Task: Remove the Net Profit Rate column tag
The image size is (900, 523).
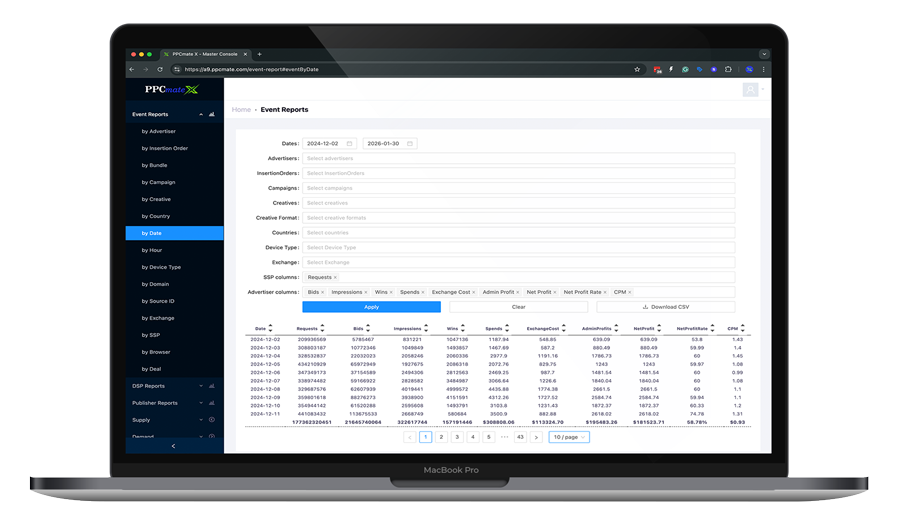Action: (x=605, y=292)
